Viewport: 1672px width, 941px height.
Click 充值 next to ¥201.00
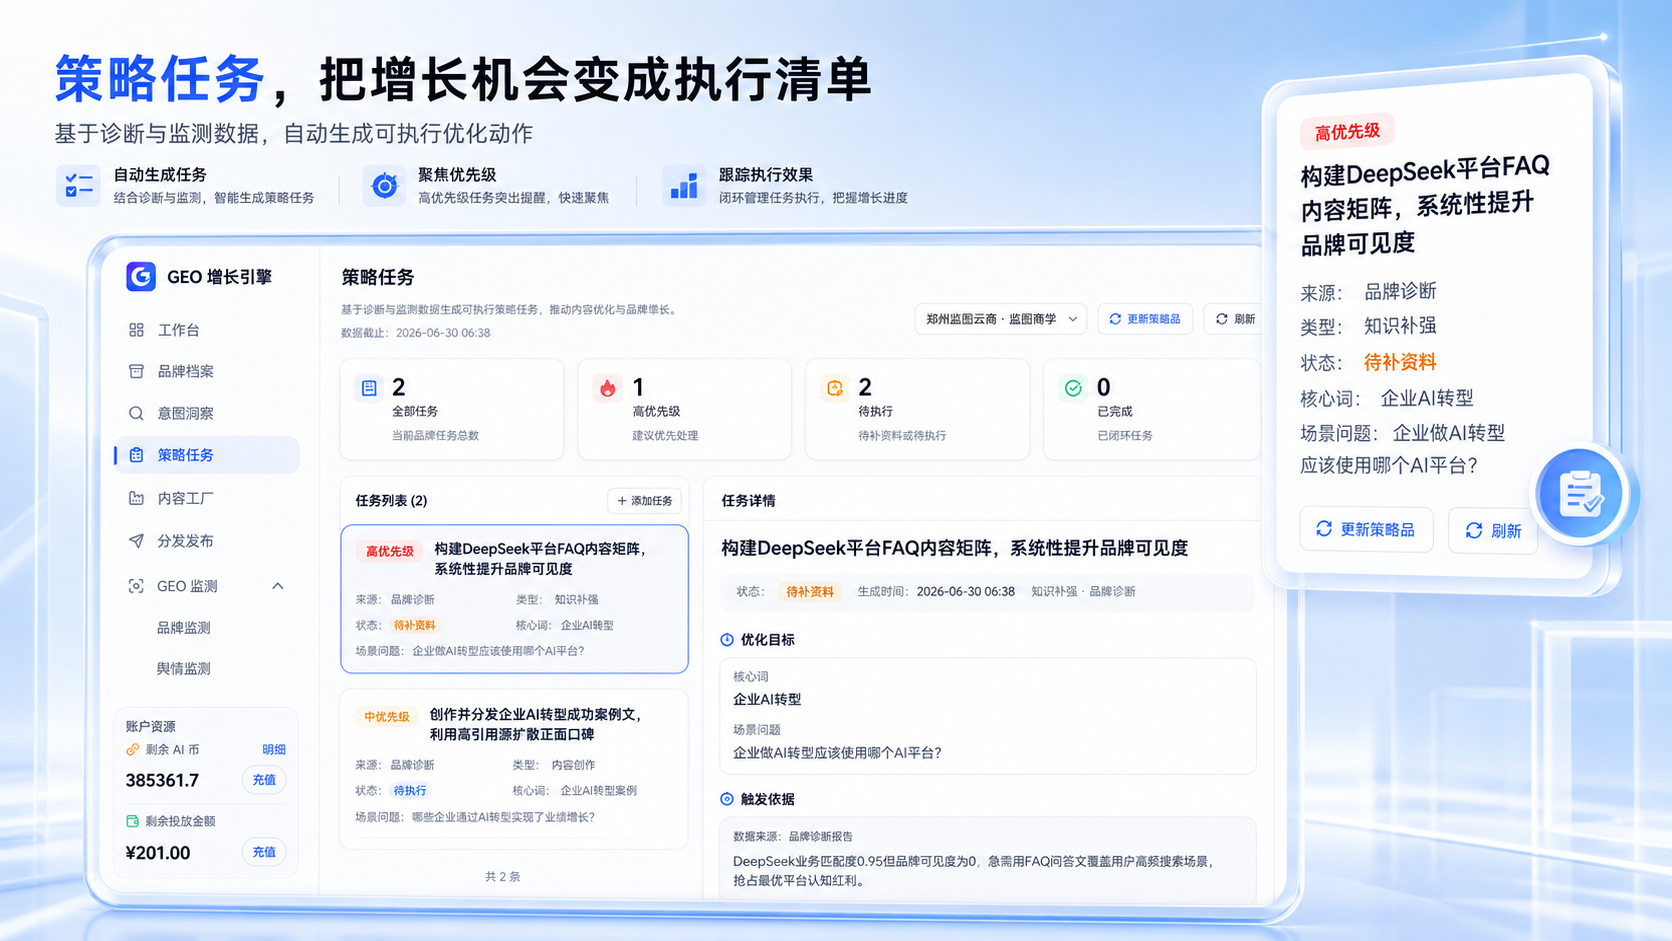tap(264, 852)
